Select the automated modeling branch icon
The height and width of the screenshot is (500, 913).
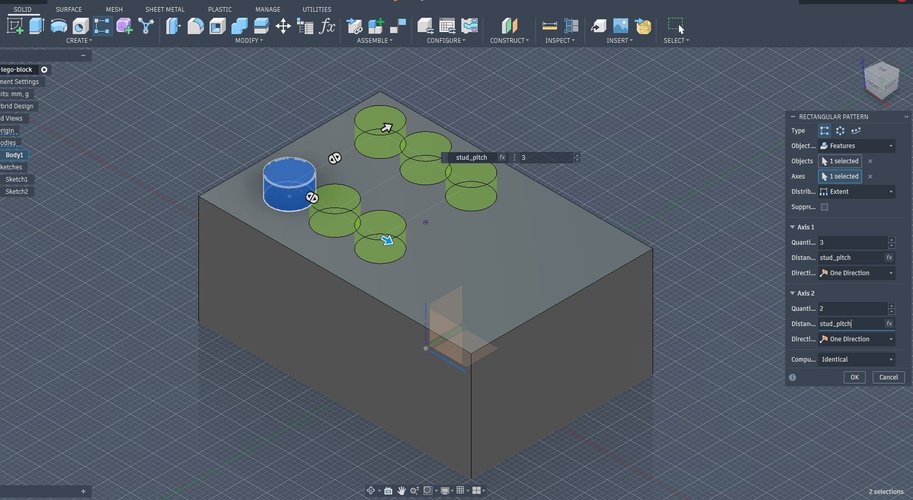point(146,26)
